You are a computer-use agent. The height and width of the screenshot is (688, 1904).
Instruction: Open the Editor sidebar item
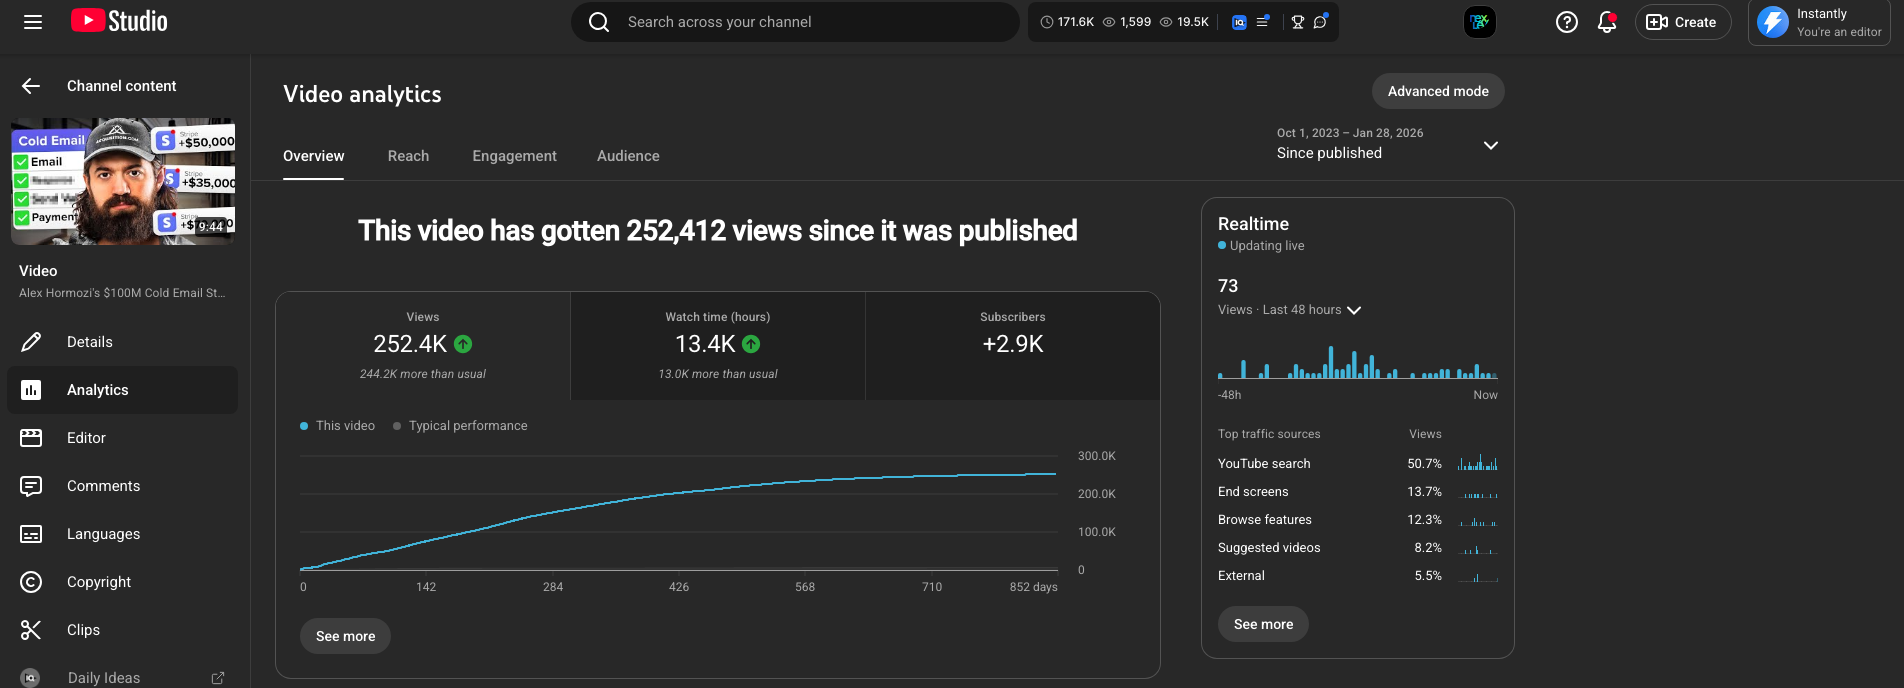86,438
